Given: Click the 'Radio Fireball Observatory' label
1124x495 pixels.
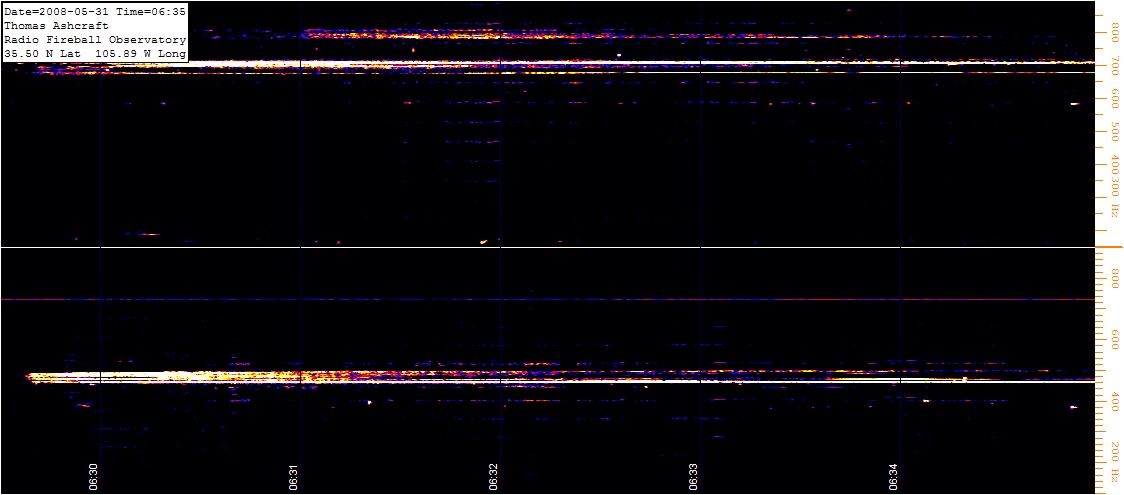Looking at the screenshot, I should (x=95, y=39).
